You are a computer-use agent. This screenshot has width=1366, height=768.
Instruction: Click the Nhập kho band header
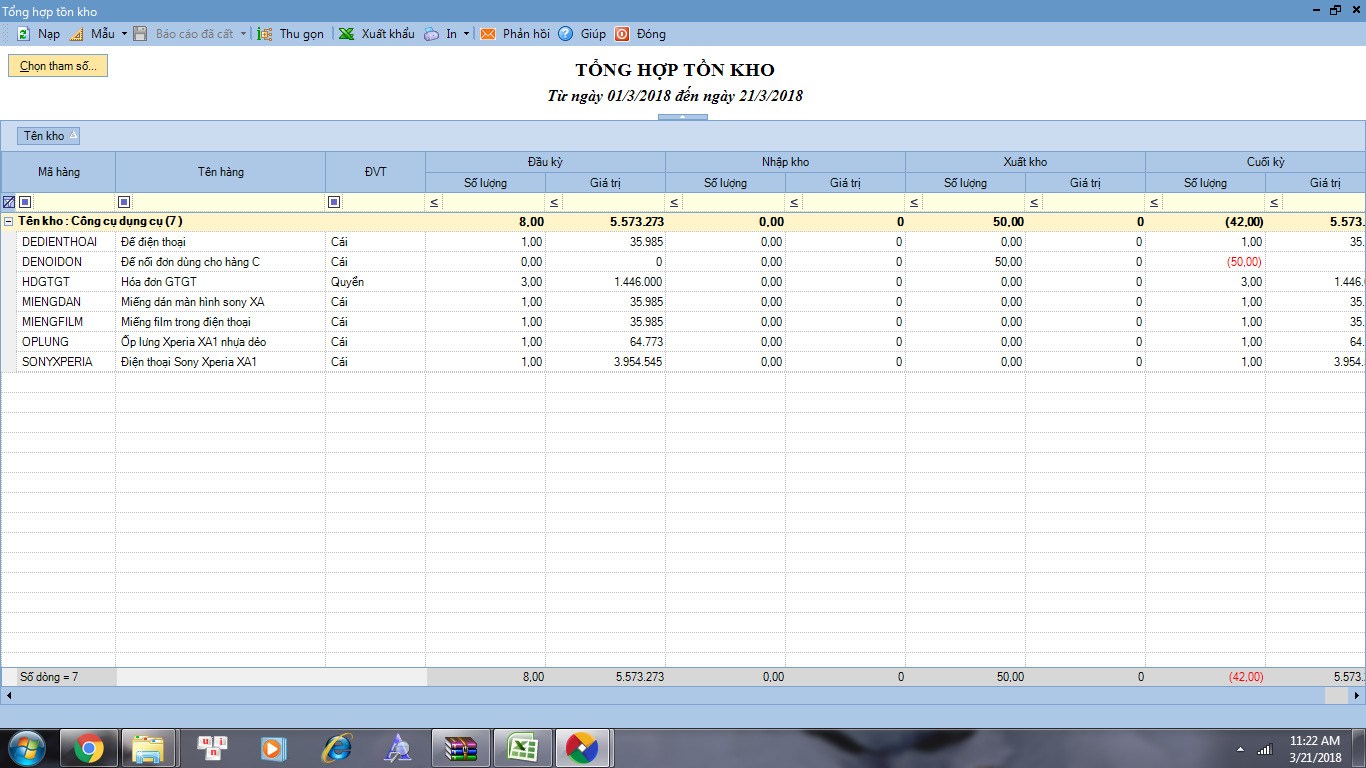(x=785, y=162)
